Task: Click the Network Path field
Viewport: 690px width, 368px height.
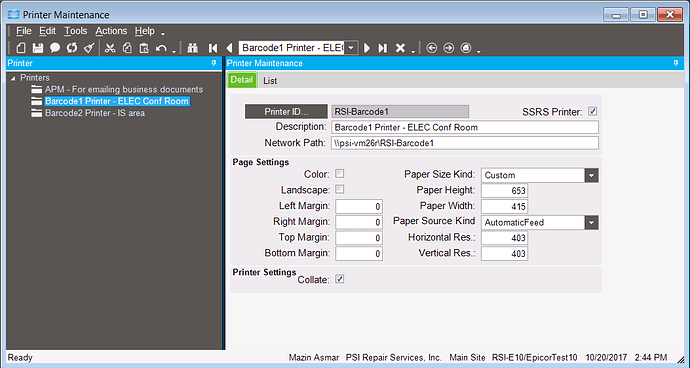Action: (465, 143)
